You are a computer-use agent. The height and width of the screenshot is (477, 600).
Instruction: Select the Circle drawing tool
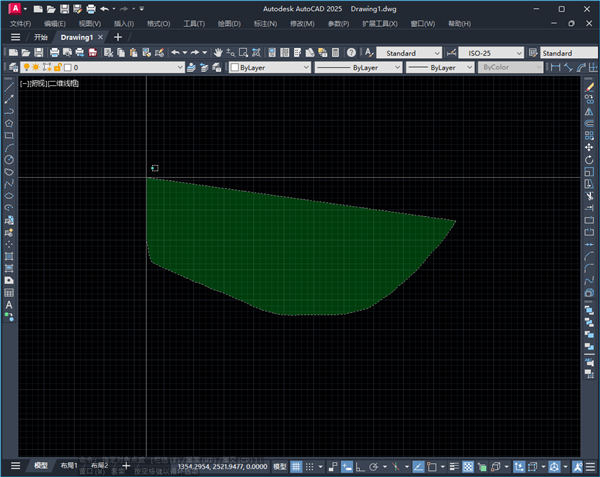click(x=9, y=159)
